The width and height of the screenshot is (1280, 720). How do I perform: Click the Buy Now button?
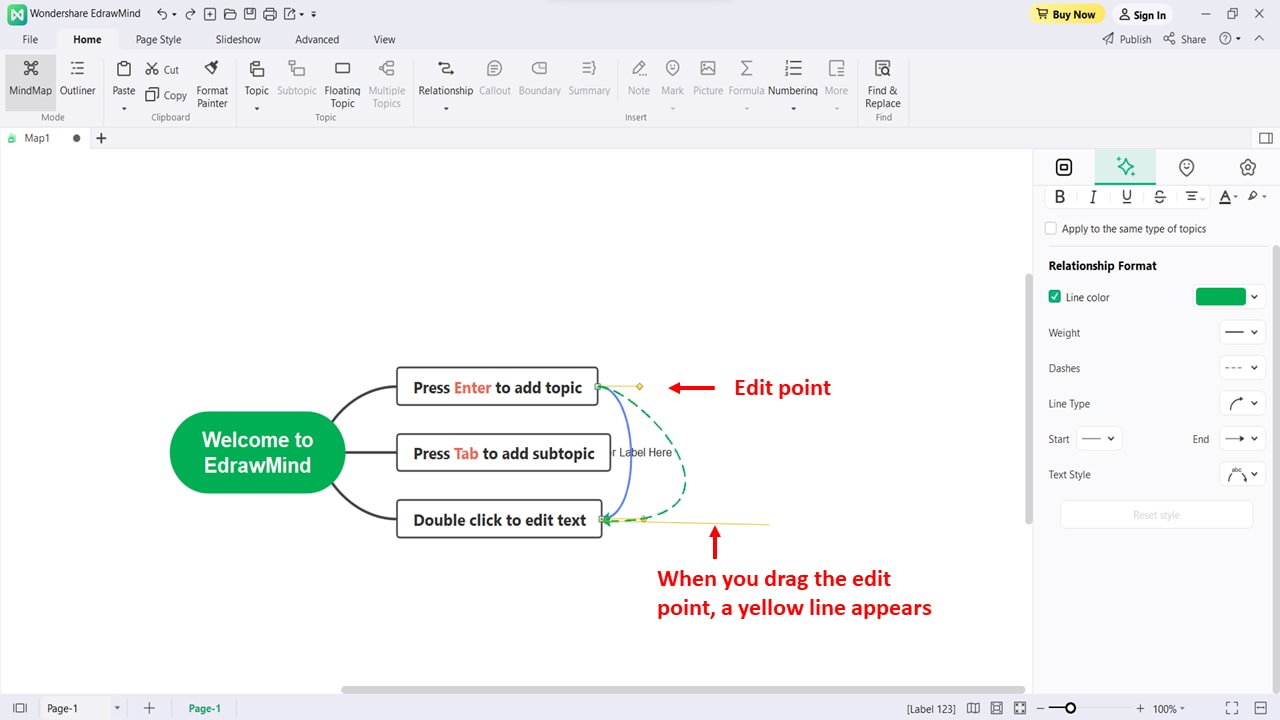pos(1067,14)
